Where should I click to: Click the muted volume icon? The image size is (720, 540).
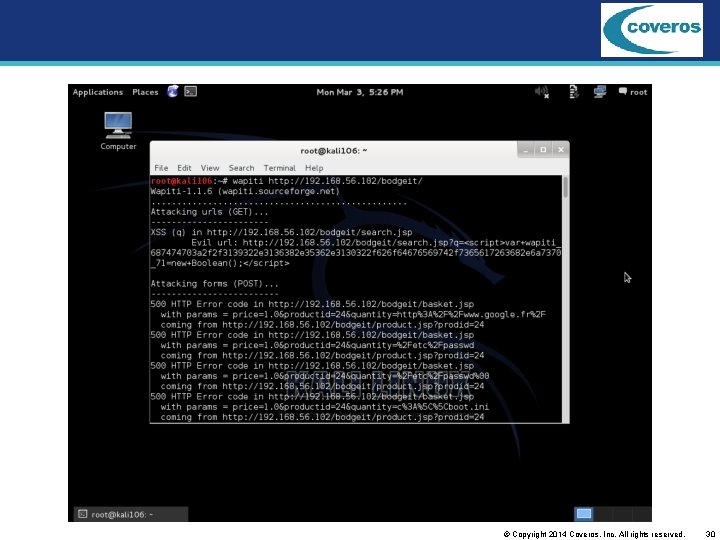click(542, 92)
